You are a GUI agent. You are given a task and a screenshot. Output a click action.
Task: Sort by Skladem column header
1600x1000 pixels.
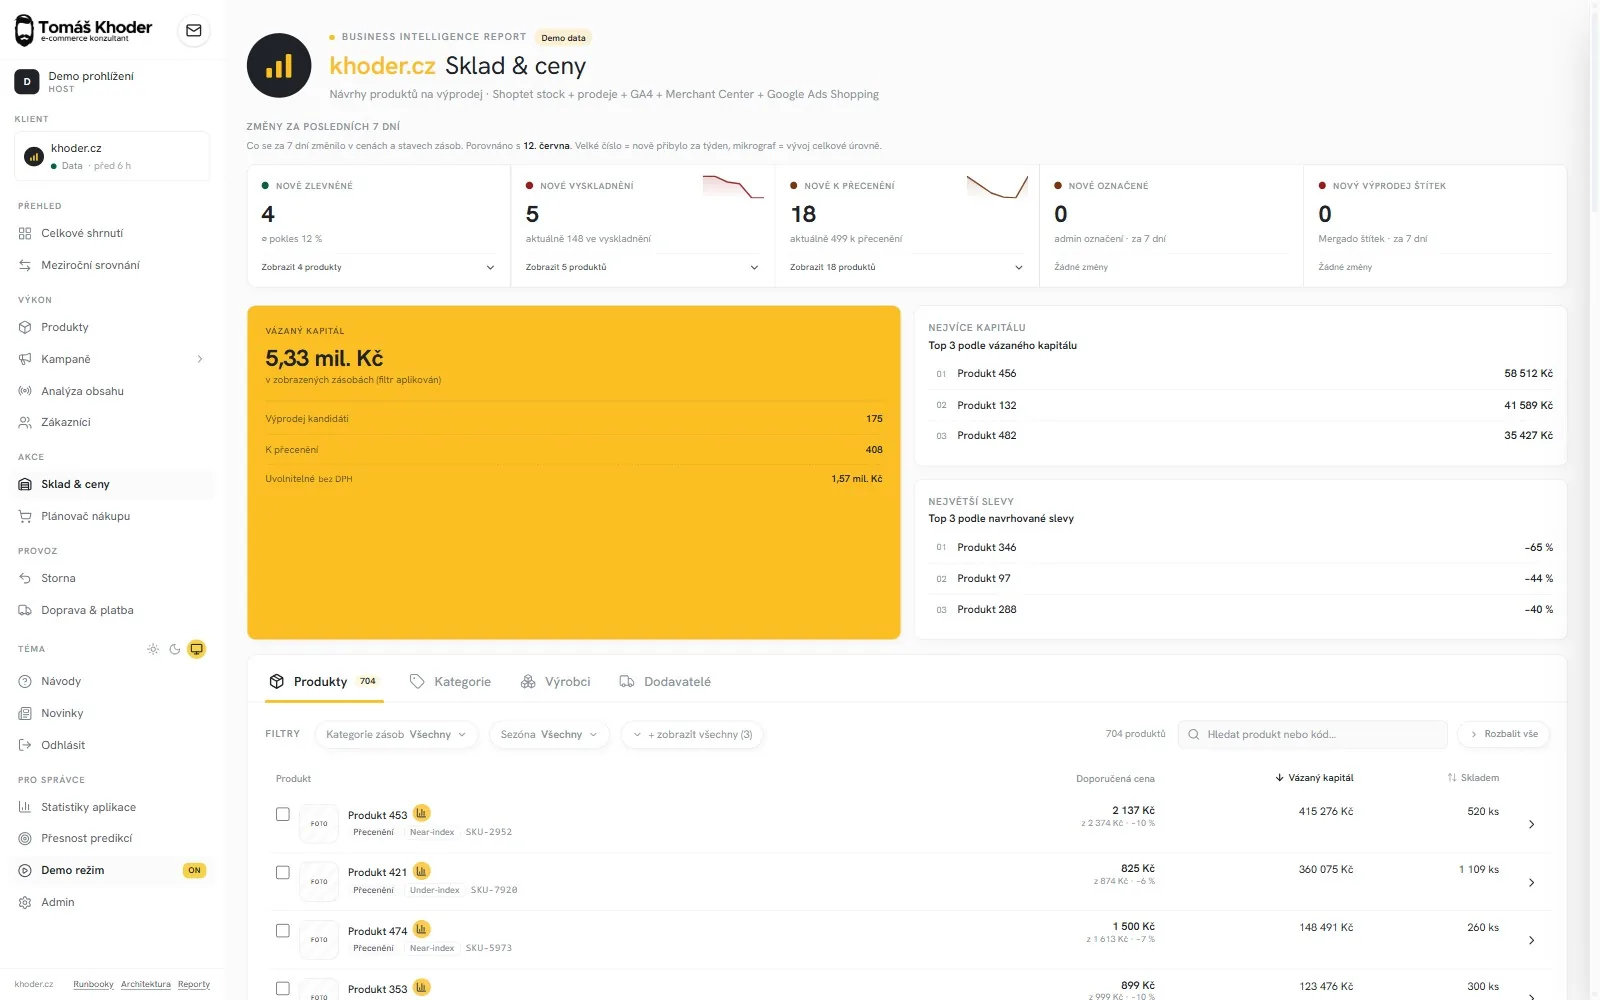point(1473,778)
